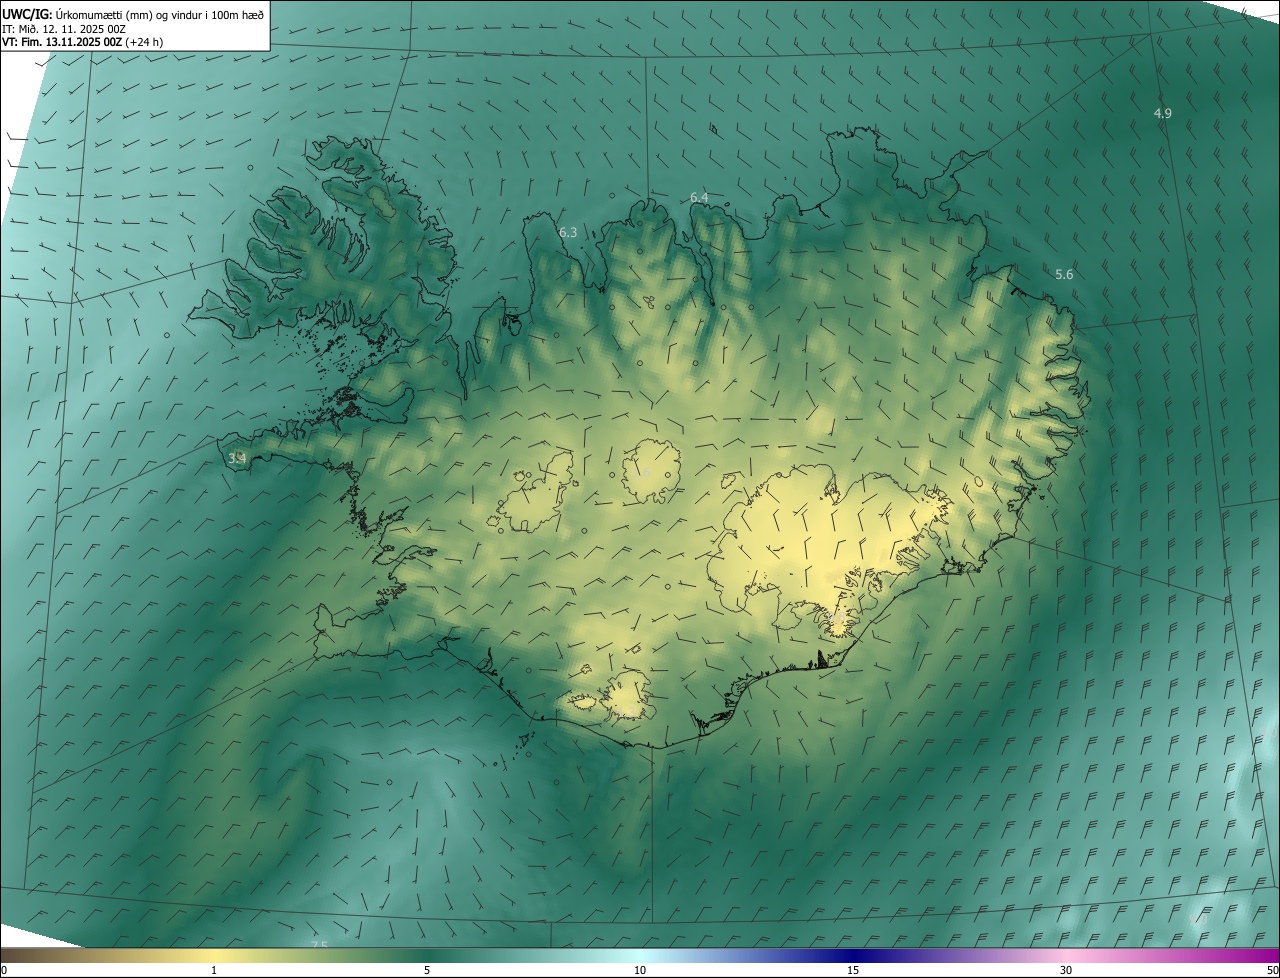Click the 6.4 value on the north coast
The image size is (1280, 978).
click(699, 198)
